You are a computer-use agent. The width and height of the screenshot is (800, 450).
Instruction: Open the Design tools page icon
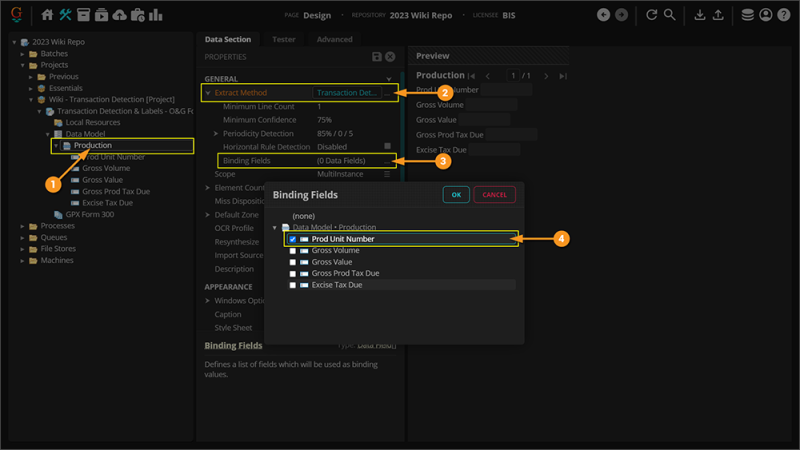[65, 15]
